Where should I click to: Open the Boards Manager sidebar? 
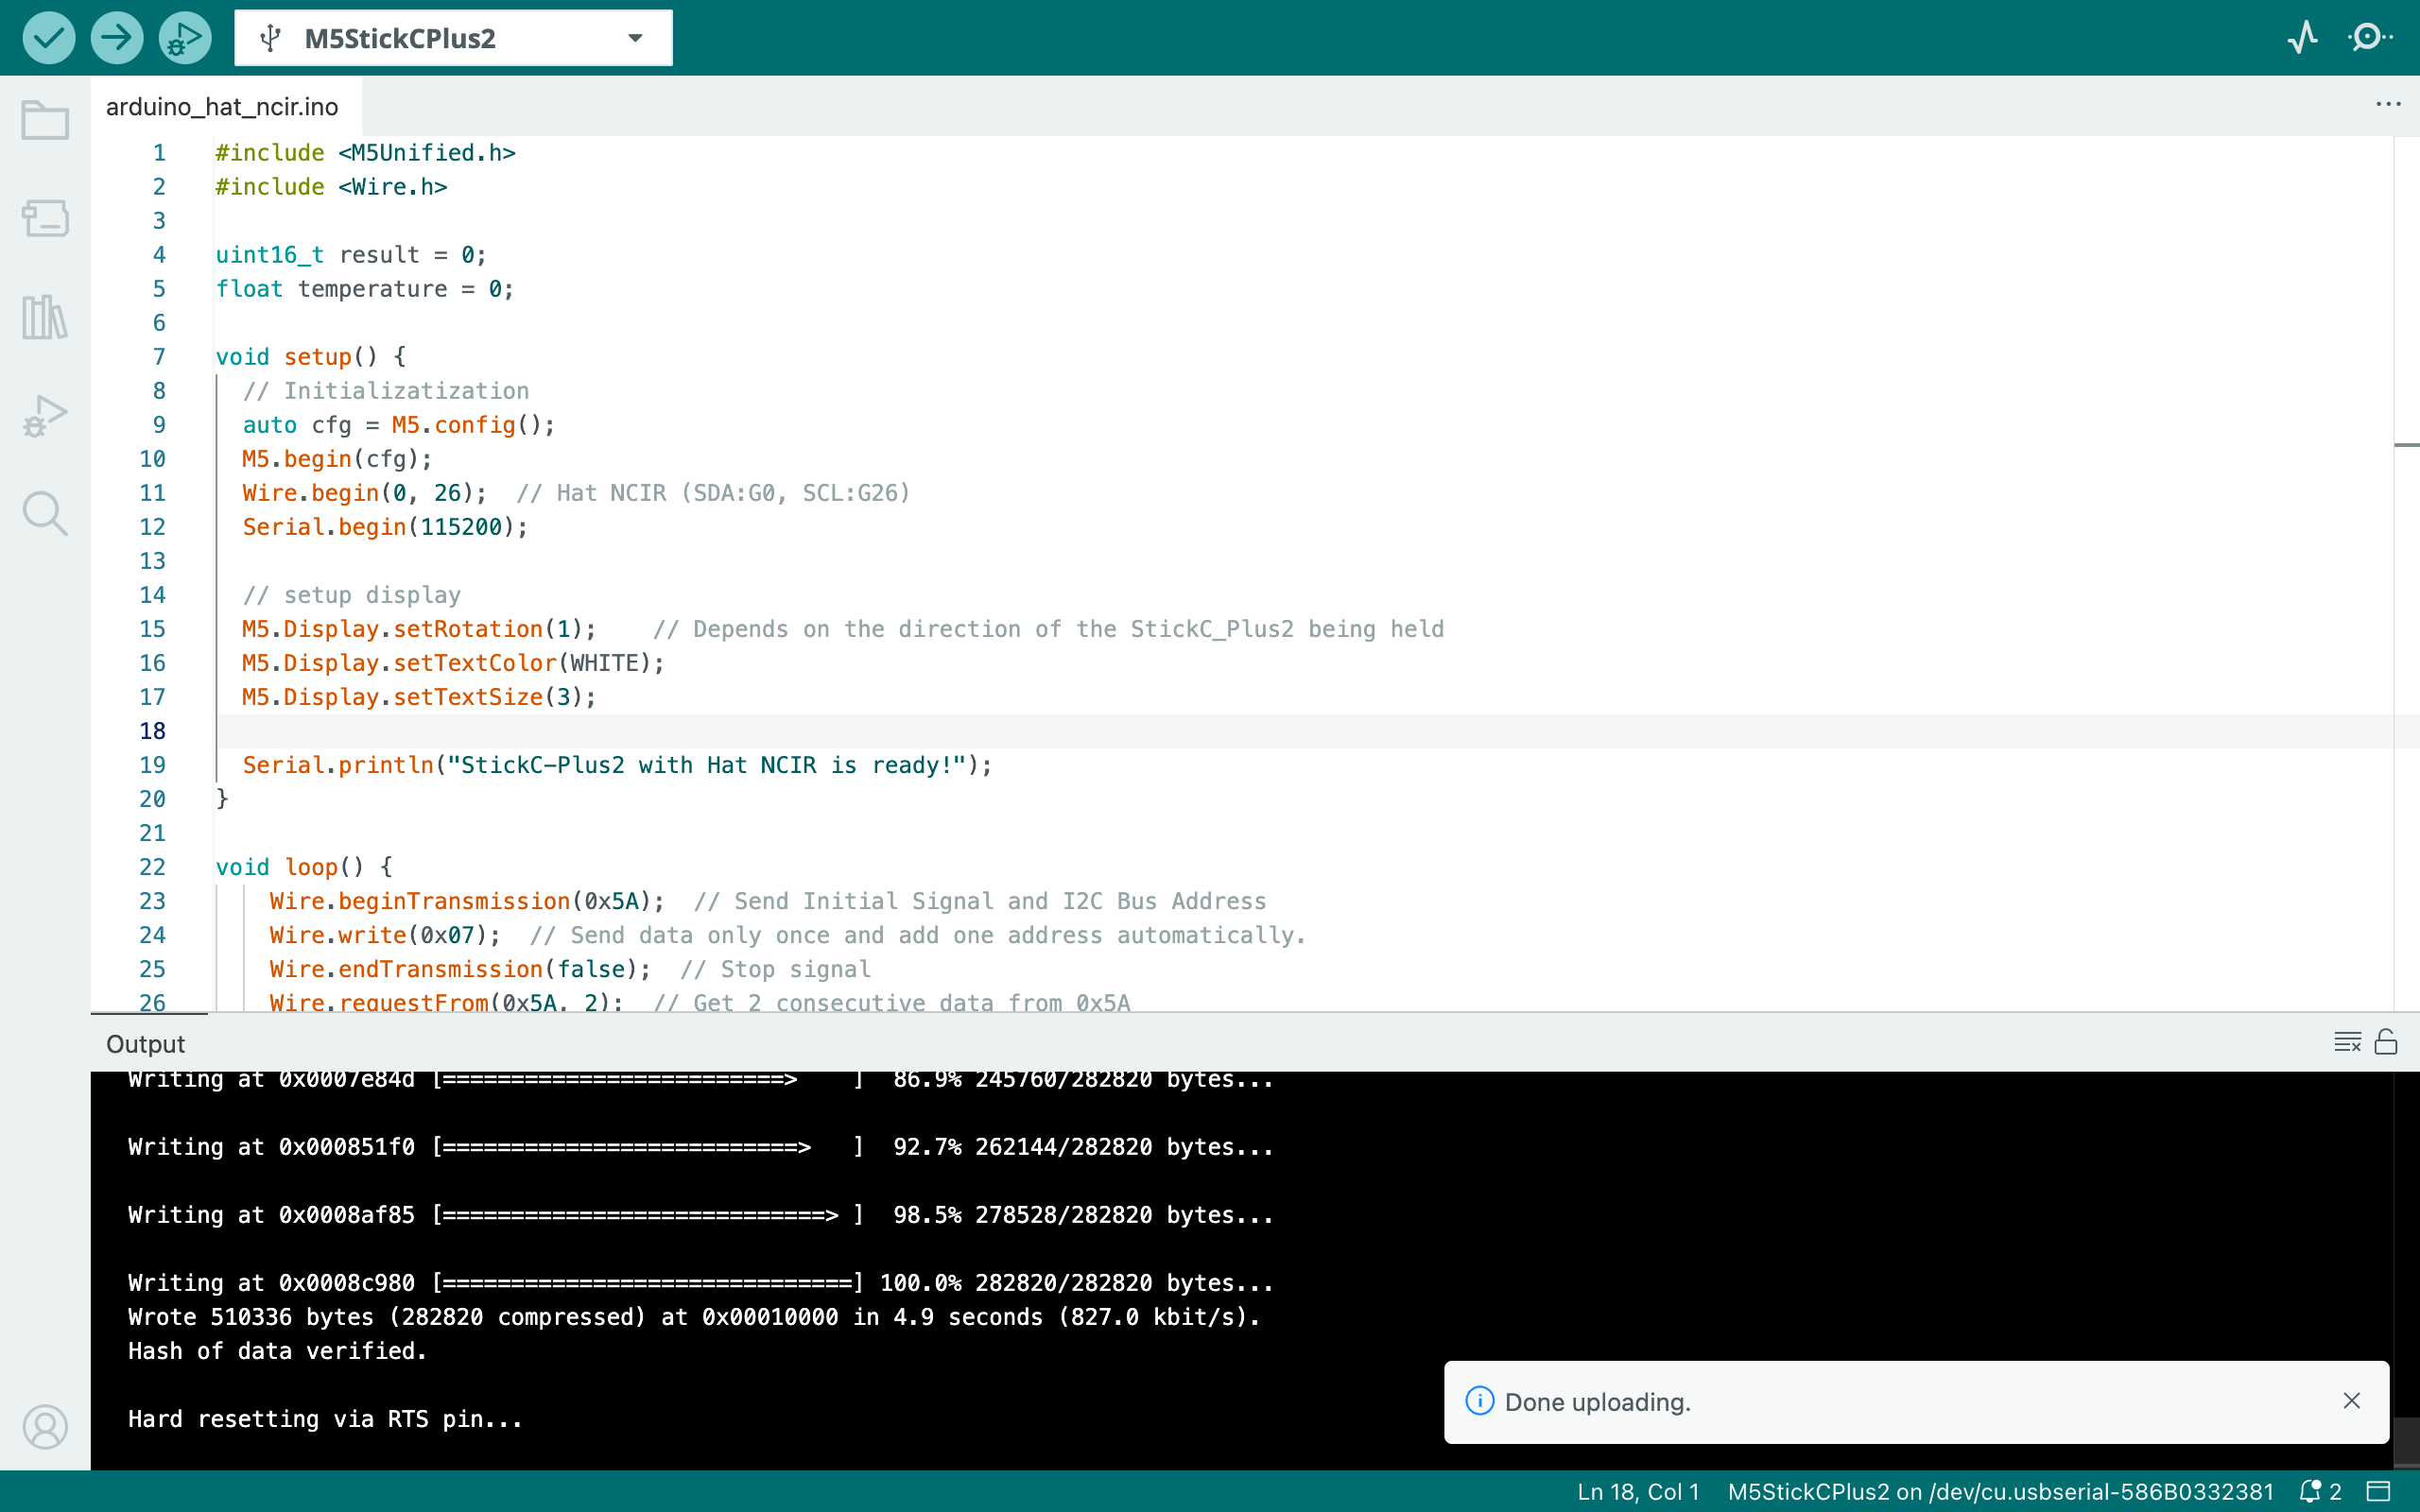click(x=45, y=218)
